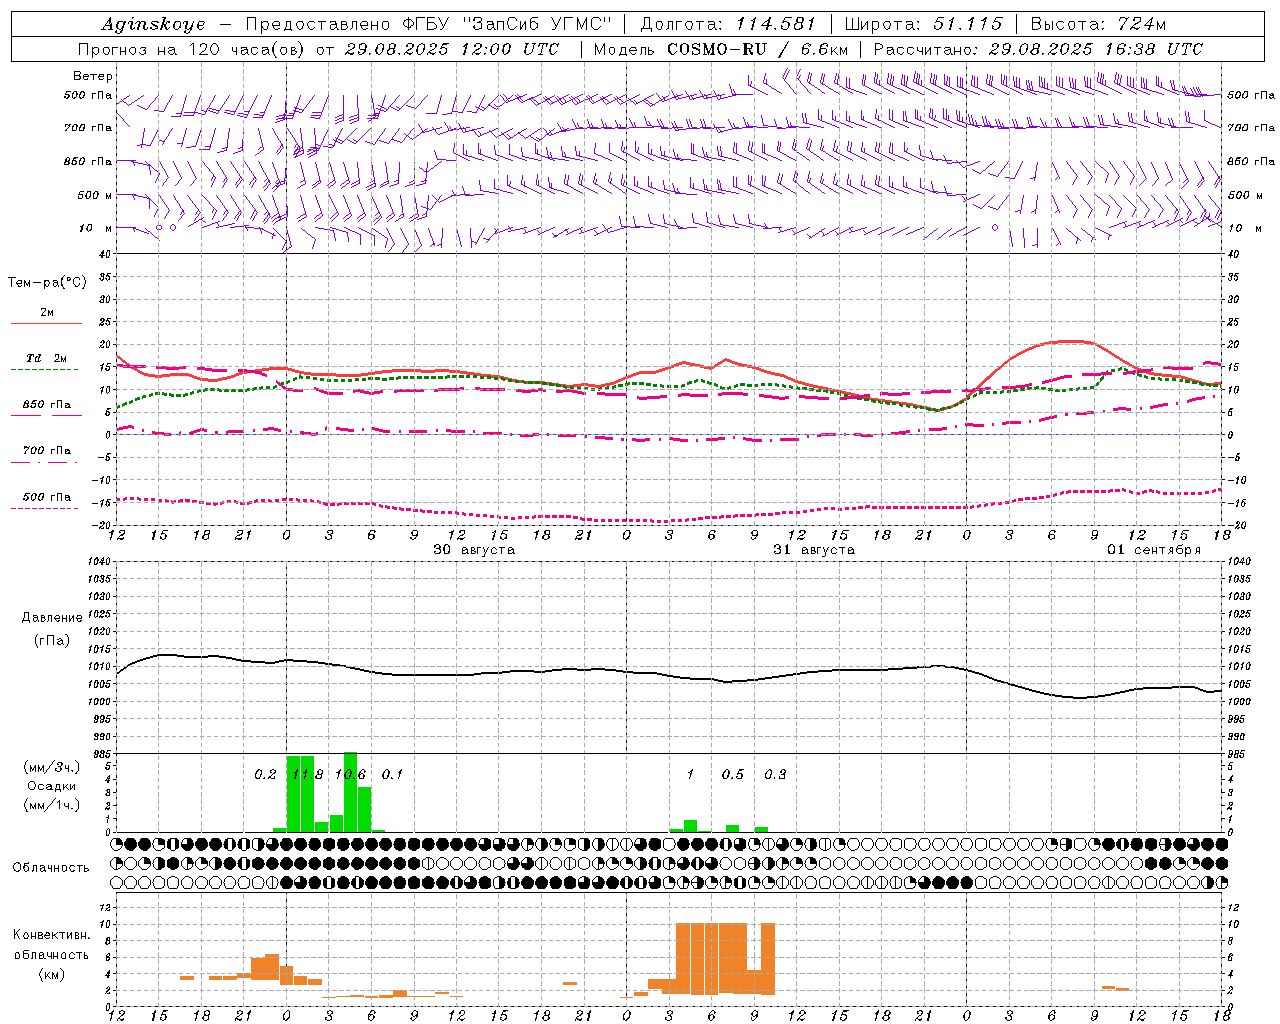Click the '0.5' precipitation amount
Viewport: 1280px width, 1024px height.
(x=733, y=775)
